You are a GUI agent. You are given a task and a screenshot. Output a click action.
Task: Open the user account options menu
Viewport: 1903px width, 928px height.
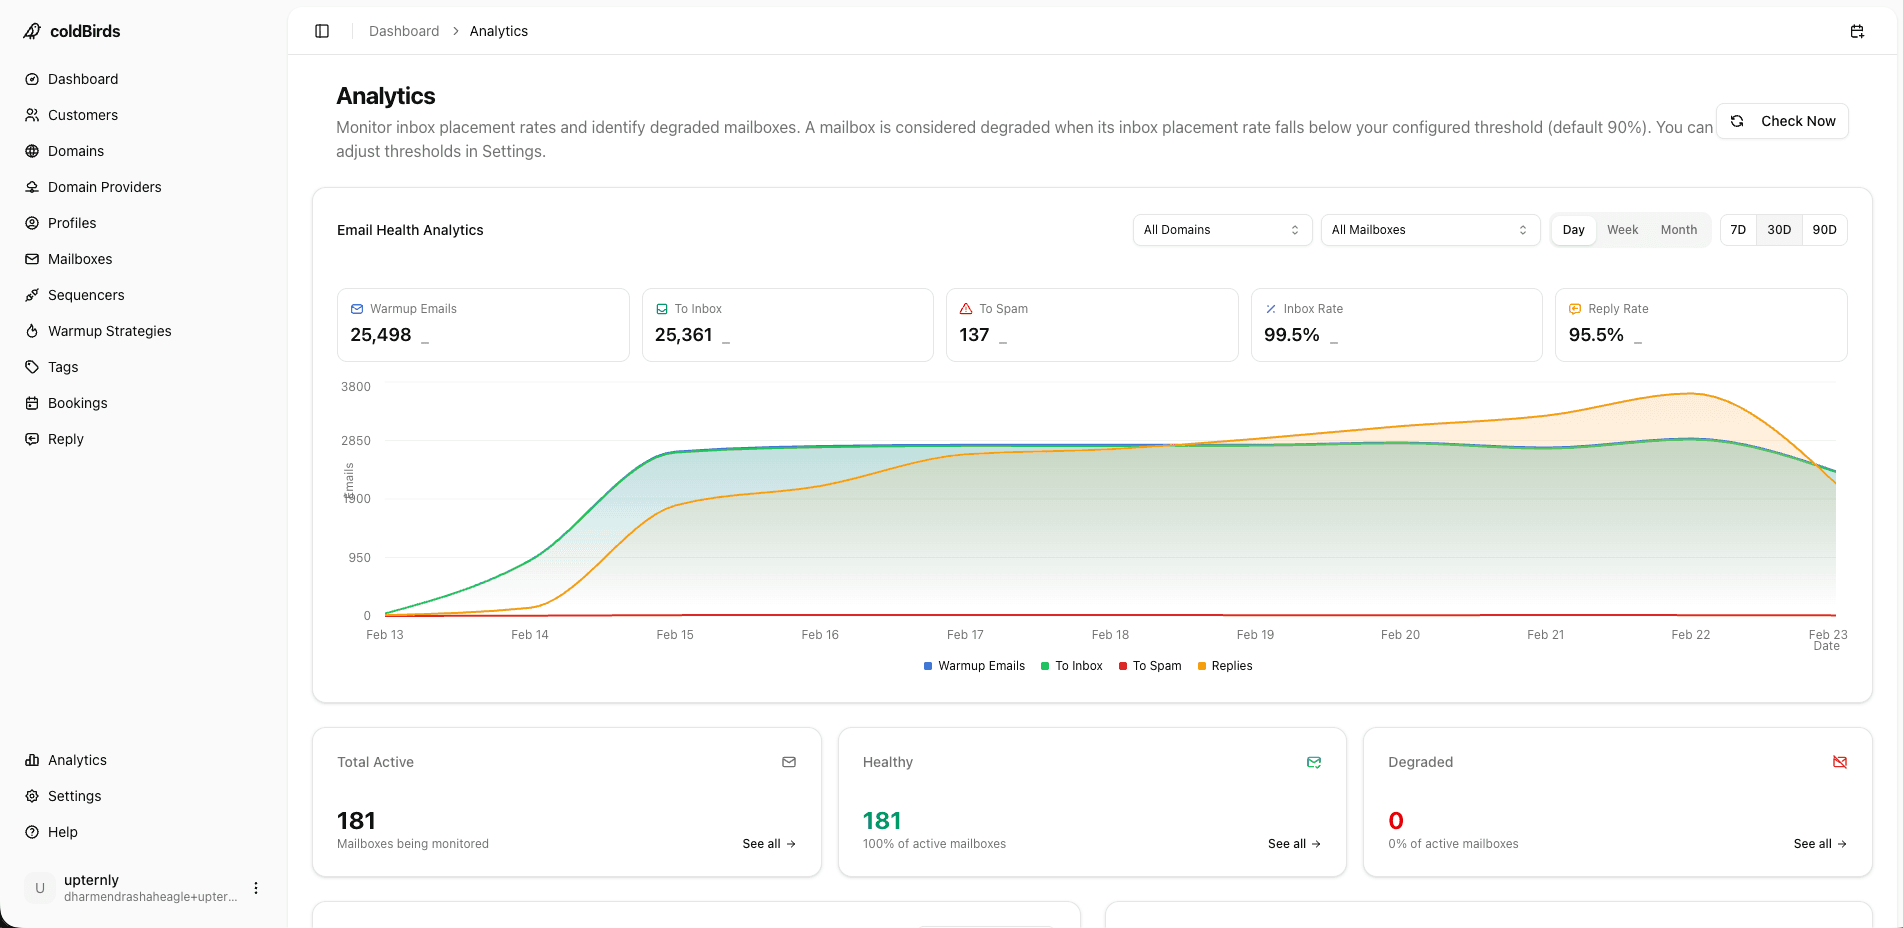point(255,887)
